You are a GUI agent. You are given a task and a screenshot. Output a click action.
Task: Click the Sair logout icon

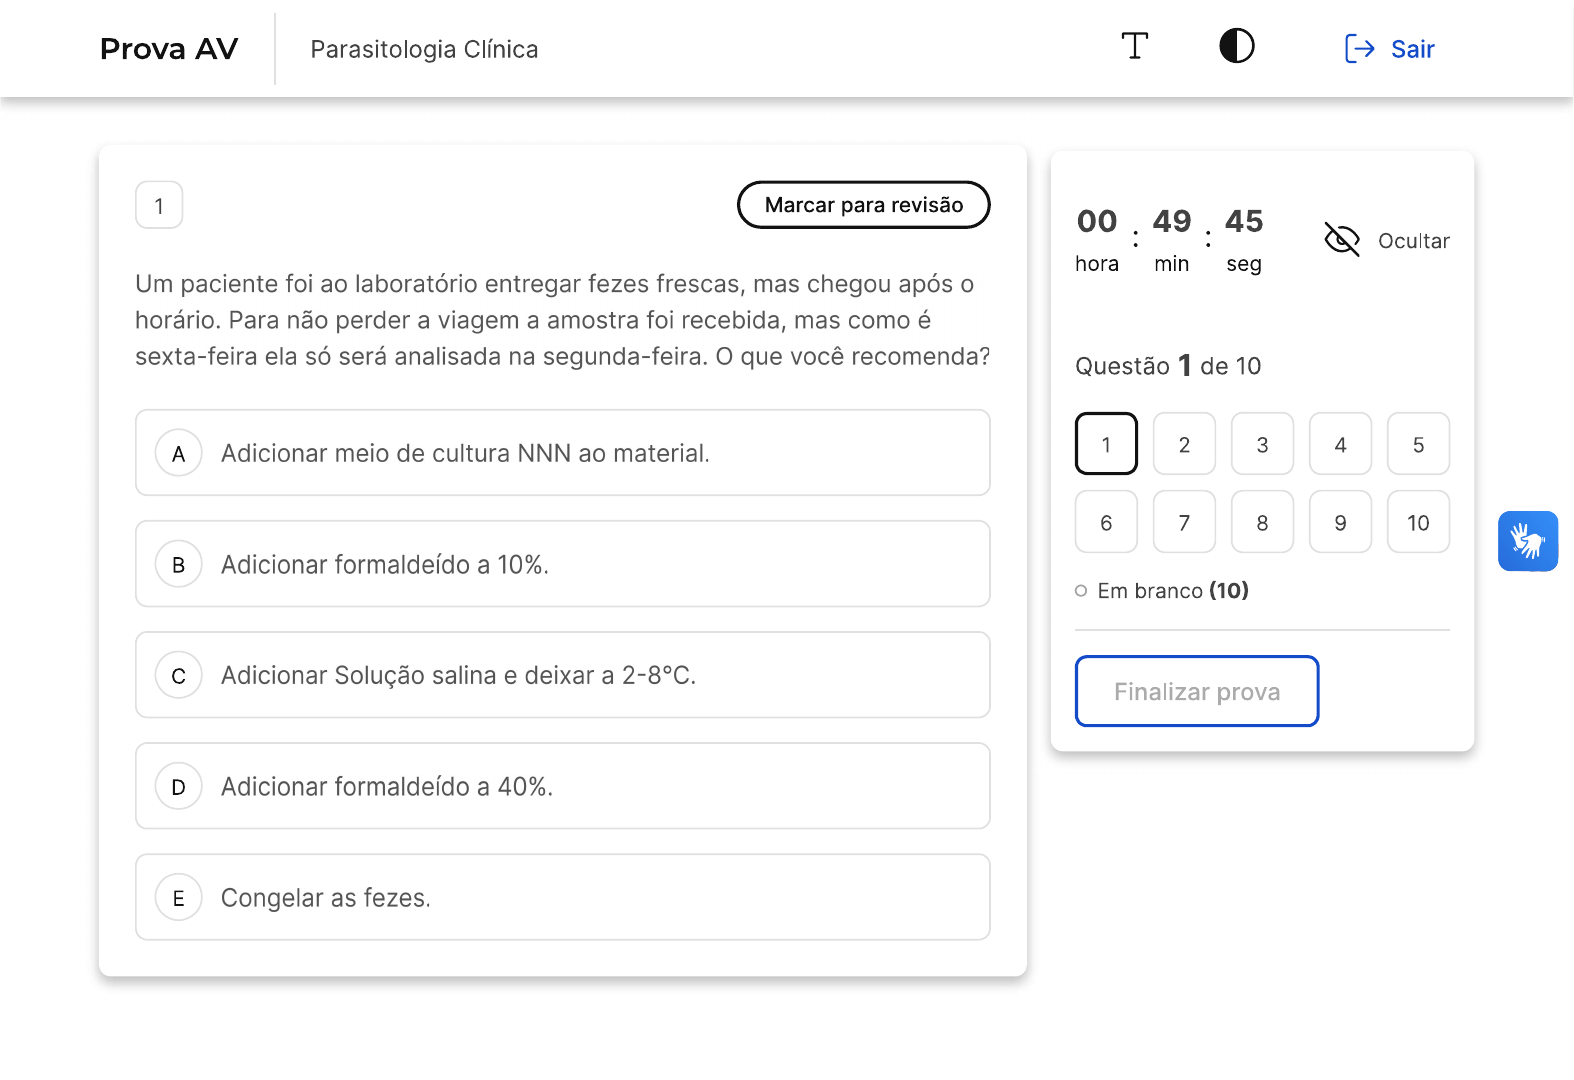coord(1359,49)
